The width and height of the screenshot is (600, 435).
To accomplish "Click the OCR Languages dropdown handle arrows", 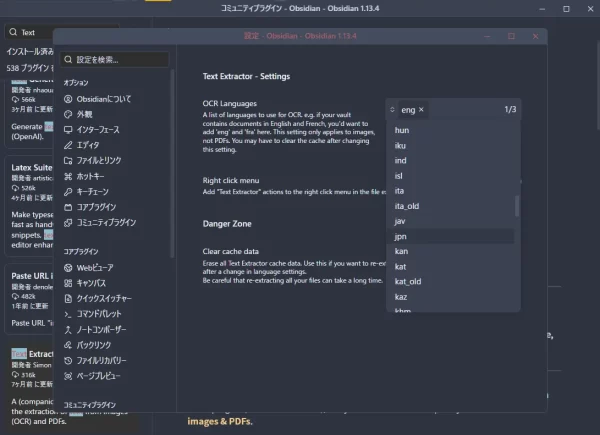I will point(392,110).
